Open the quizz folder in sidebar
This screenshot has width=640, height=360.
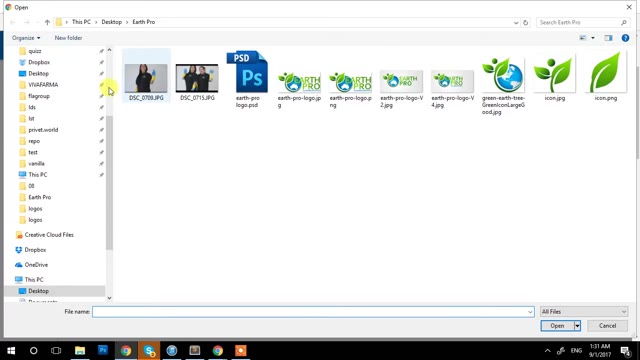tap(35, 51)
